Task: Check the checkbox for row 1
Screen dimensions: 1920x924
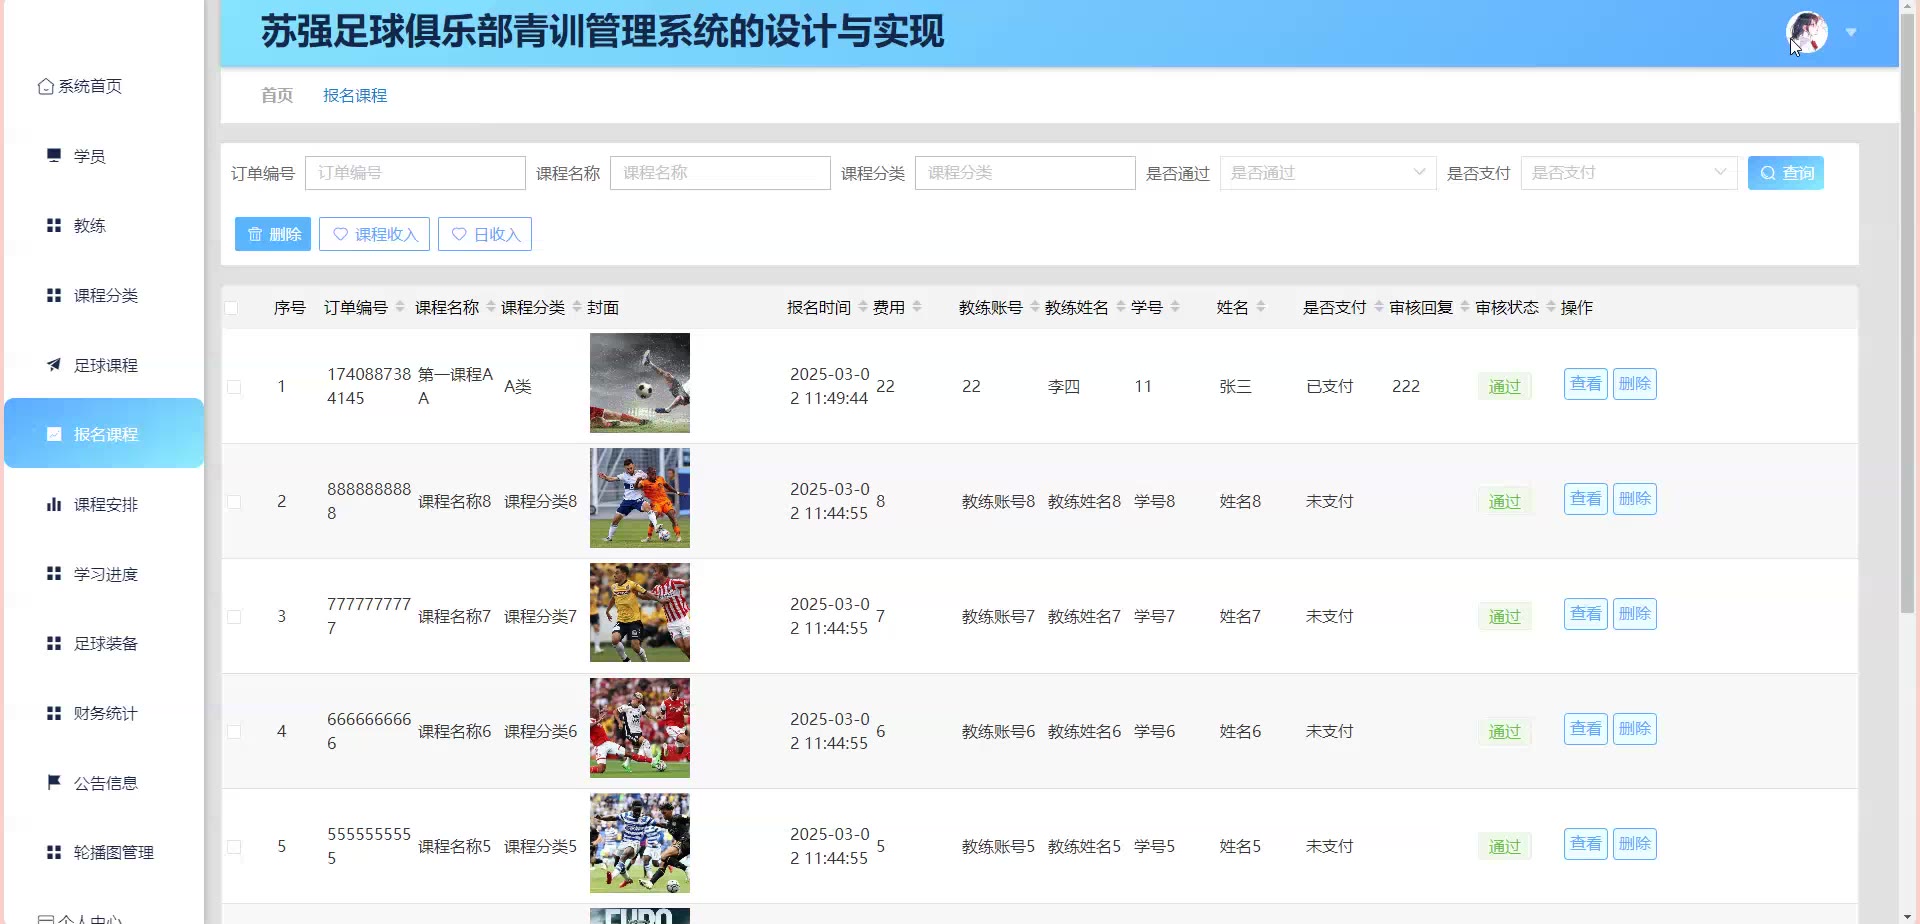Action: pos(234,387)
